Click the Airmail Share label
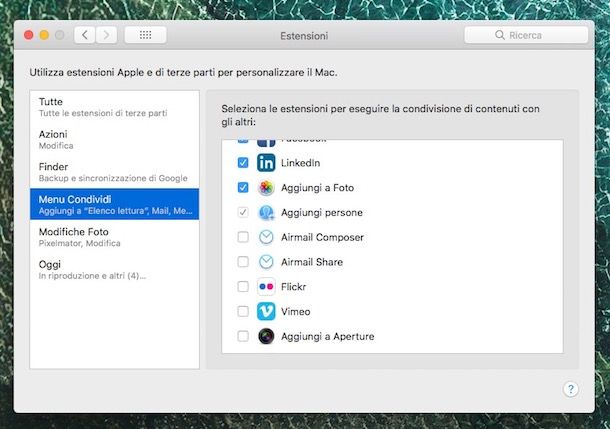This screenshot has width=610, height=429. coord(312,262)
